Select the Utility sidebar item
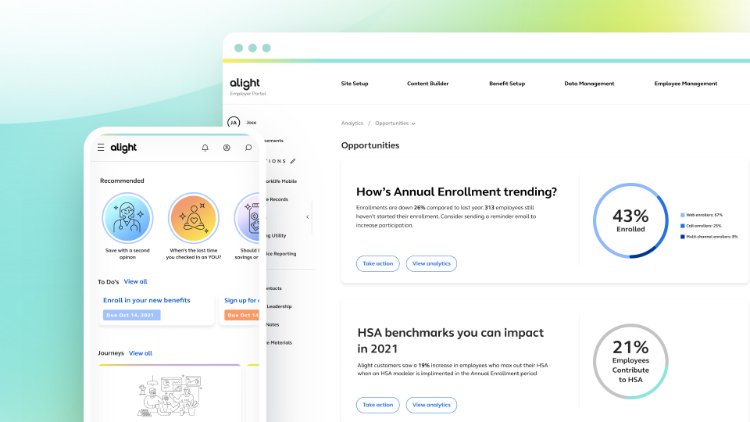 pos(276,235)
